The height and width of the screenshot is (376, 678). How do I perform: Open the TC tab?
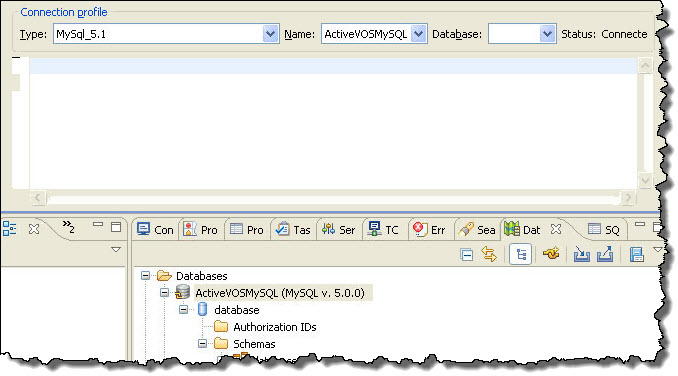[x=384, y=229]
